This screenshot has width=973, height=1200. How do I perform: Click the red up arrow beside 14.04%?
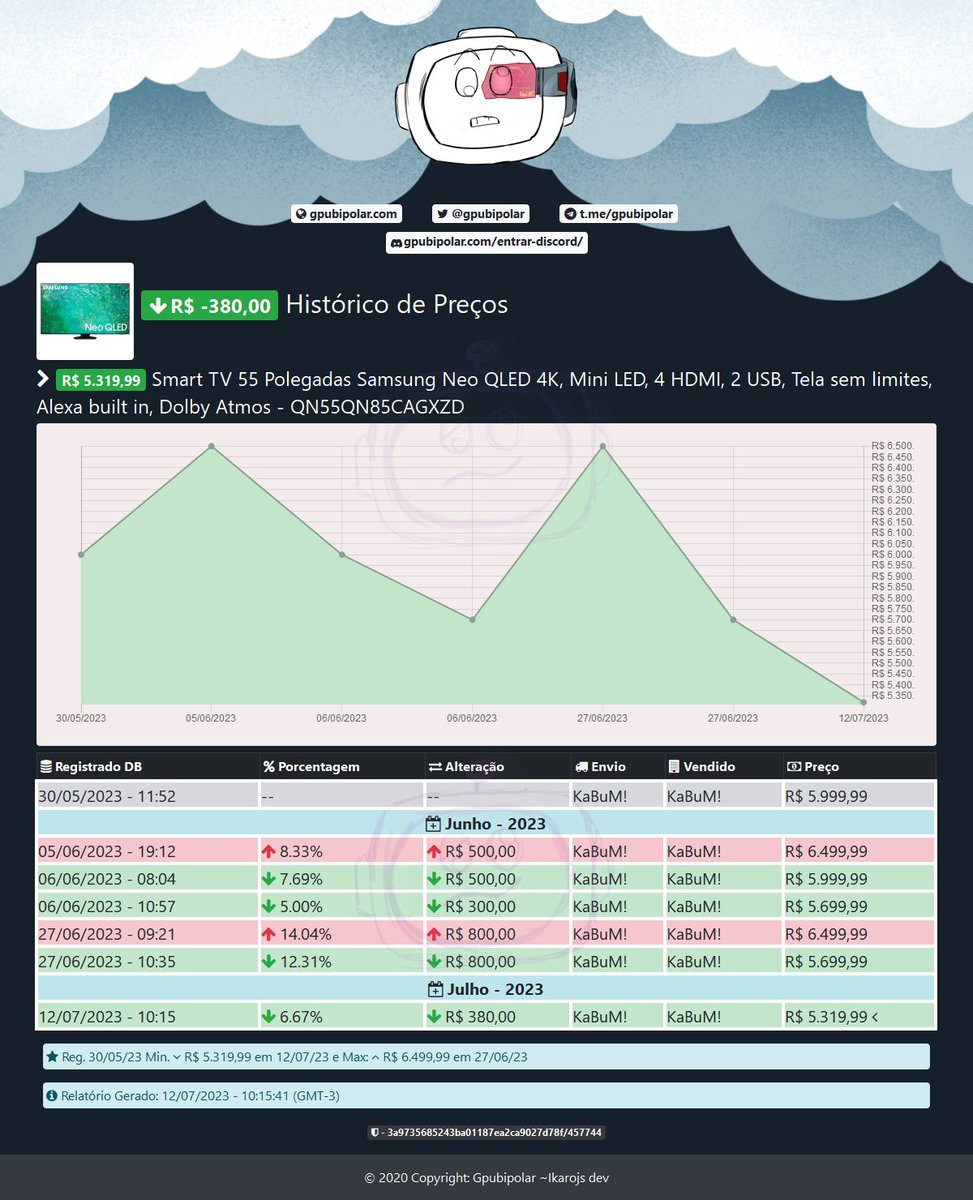(269, 934)
